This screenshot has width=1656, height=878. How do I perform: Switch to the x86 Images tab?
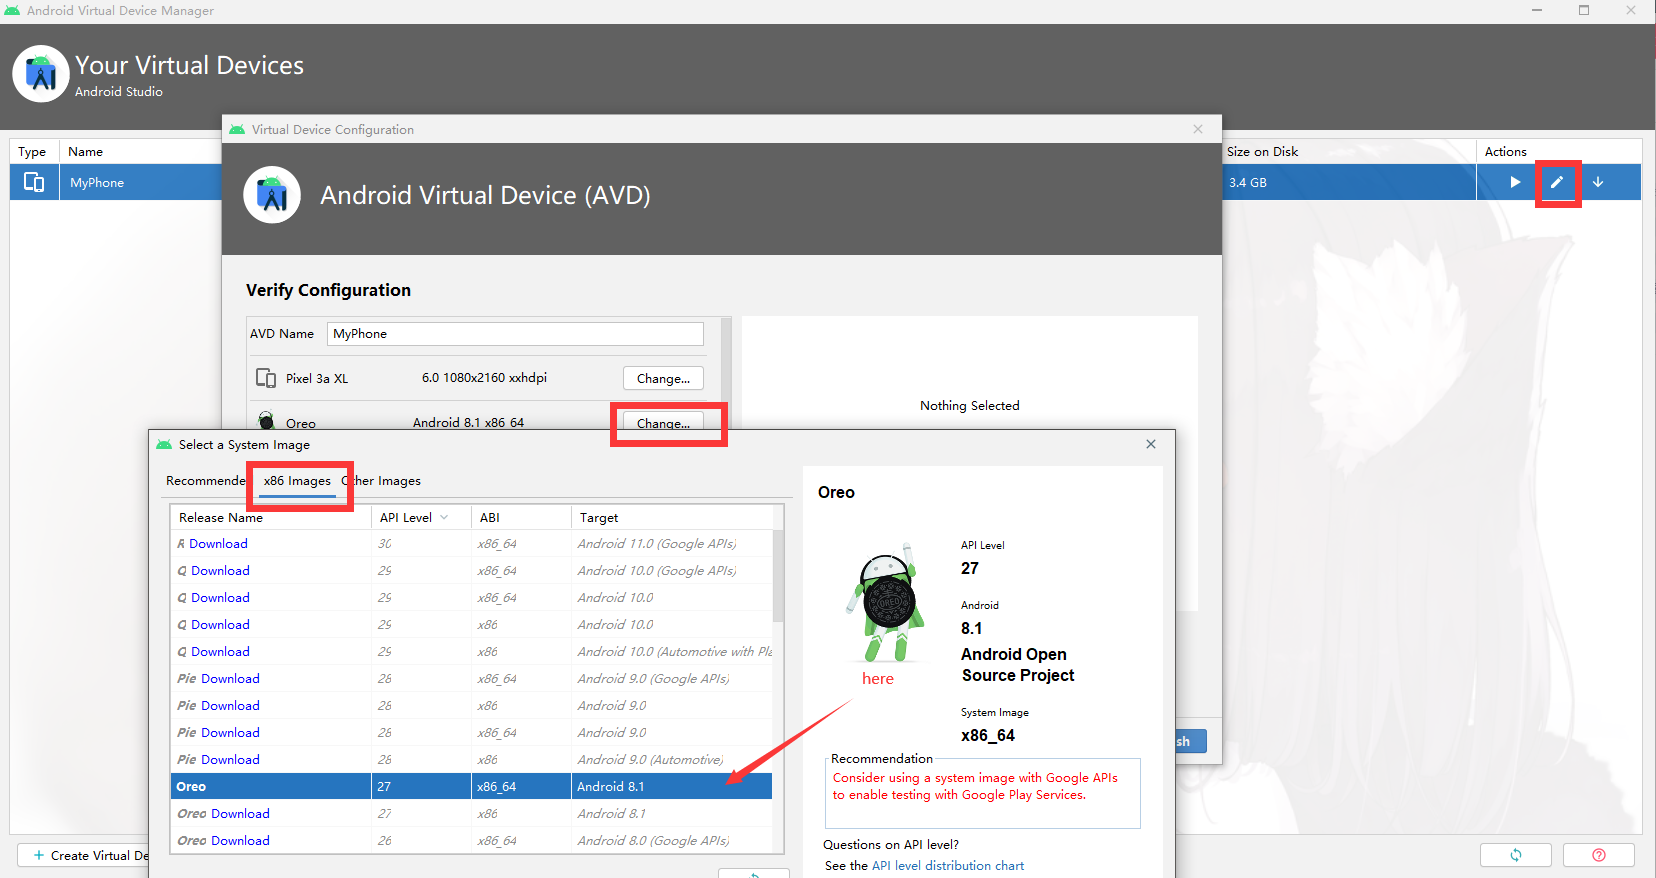[x=297, y=481]
